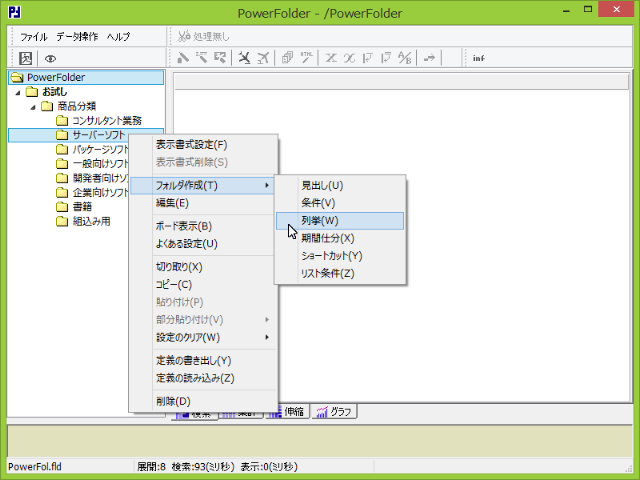Click the first crossed-lines toolbar icon
This screenshot has width=640, height=480.
(x=331, y=58)
